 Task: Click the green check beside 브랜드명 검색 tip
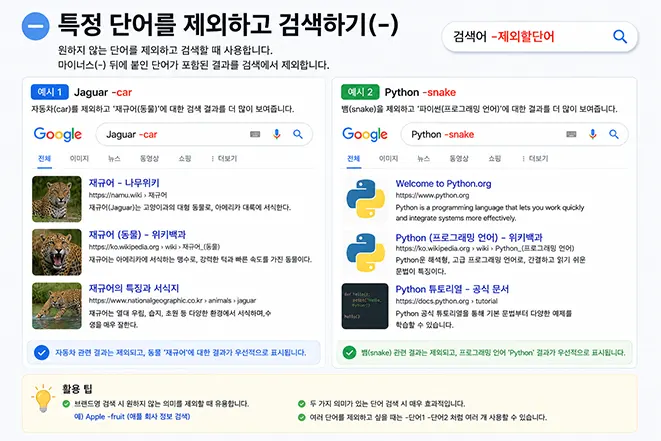(x=66, y=404)
